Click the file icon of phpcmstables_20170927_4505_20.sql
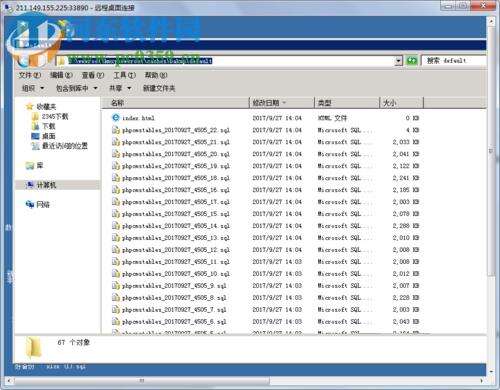 click(x=116, y=154)
